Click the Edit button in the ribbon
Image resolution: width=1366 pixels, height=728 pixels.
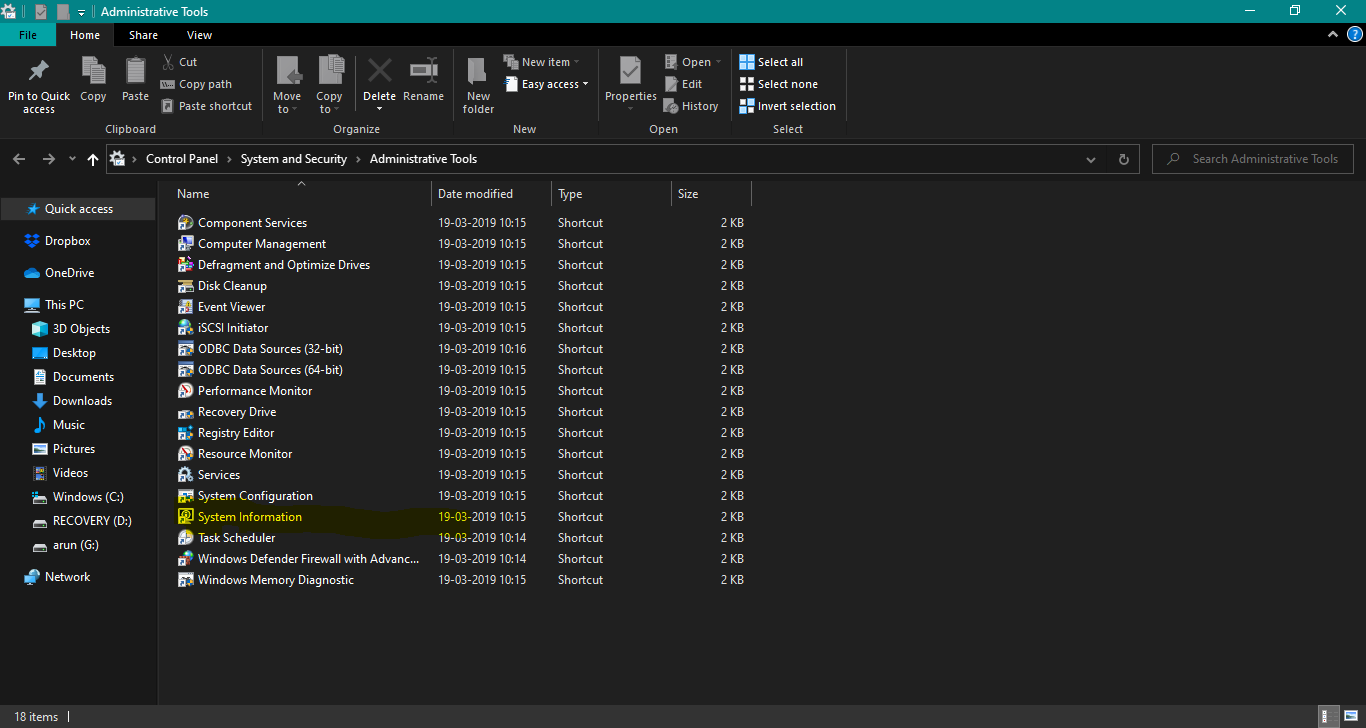click(x=687, y=83)
